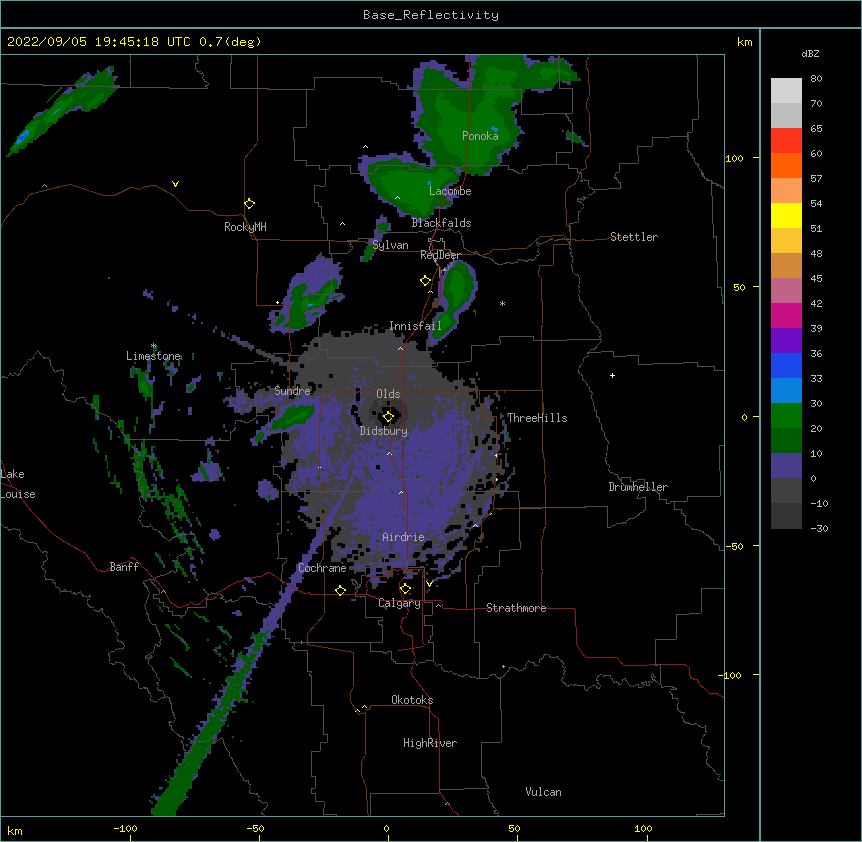Viewport: 862px width, 842px height.
Task: Click the Innisfail city label
Action: coord(415,326)
